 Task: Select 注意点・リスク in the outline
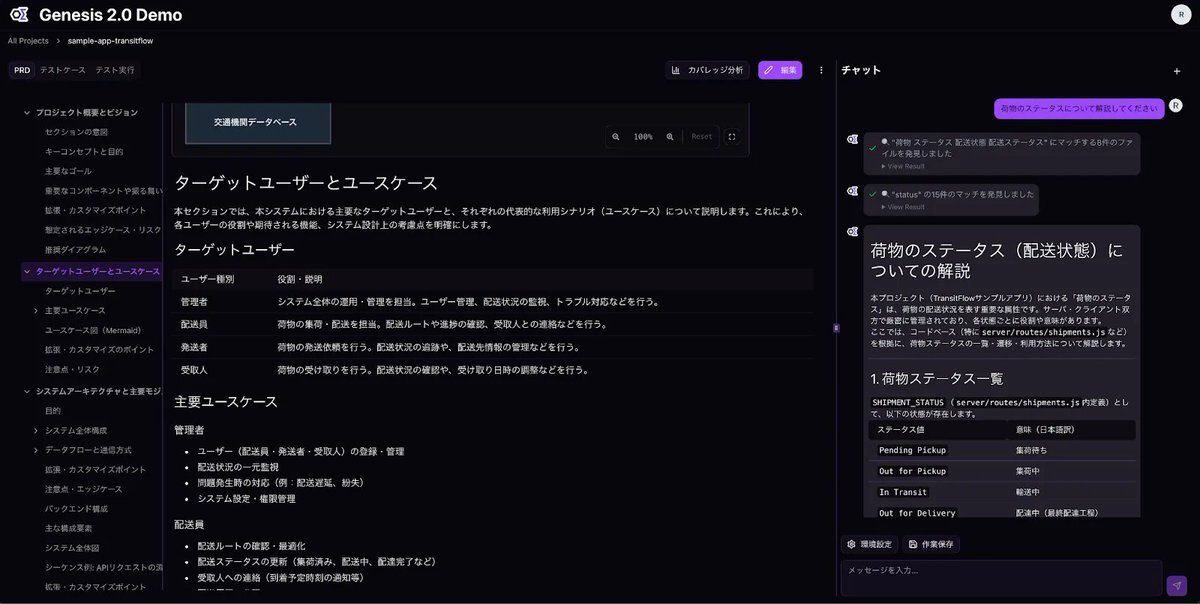click(72, 370)
